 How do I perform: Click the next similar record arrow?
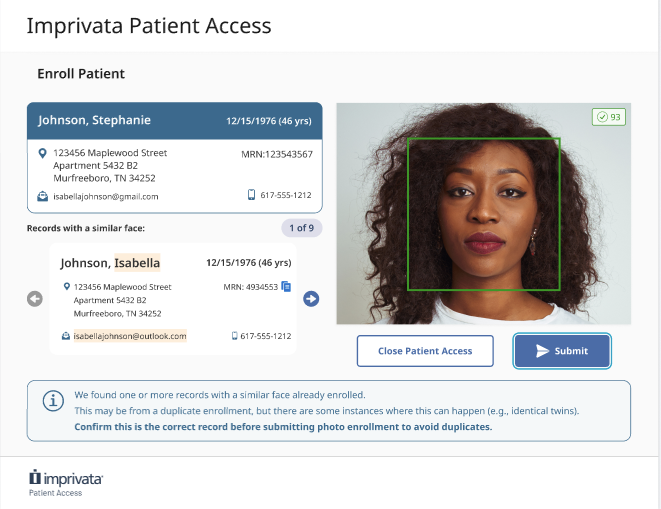(x=311, y=299)
